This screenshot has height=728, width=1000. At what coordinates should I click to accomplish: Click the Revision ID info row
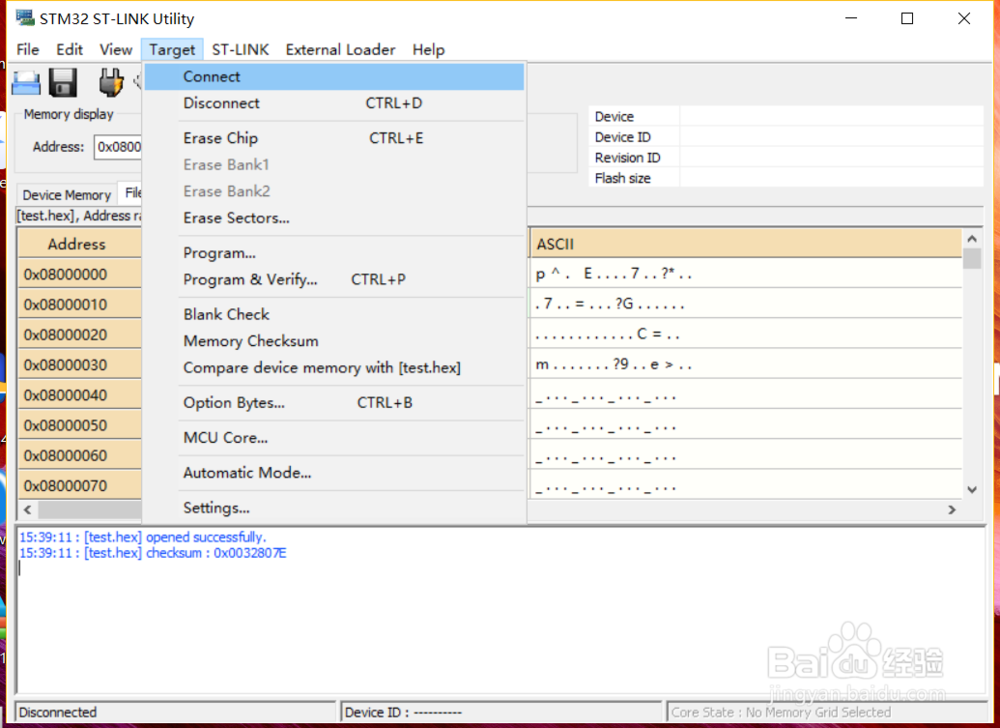[786, 157]
